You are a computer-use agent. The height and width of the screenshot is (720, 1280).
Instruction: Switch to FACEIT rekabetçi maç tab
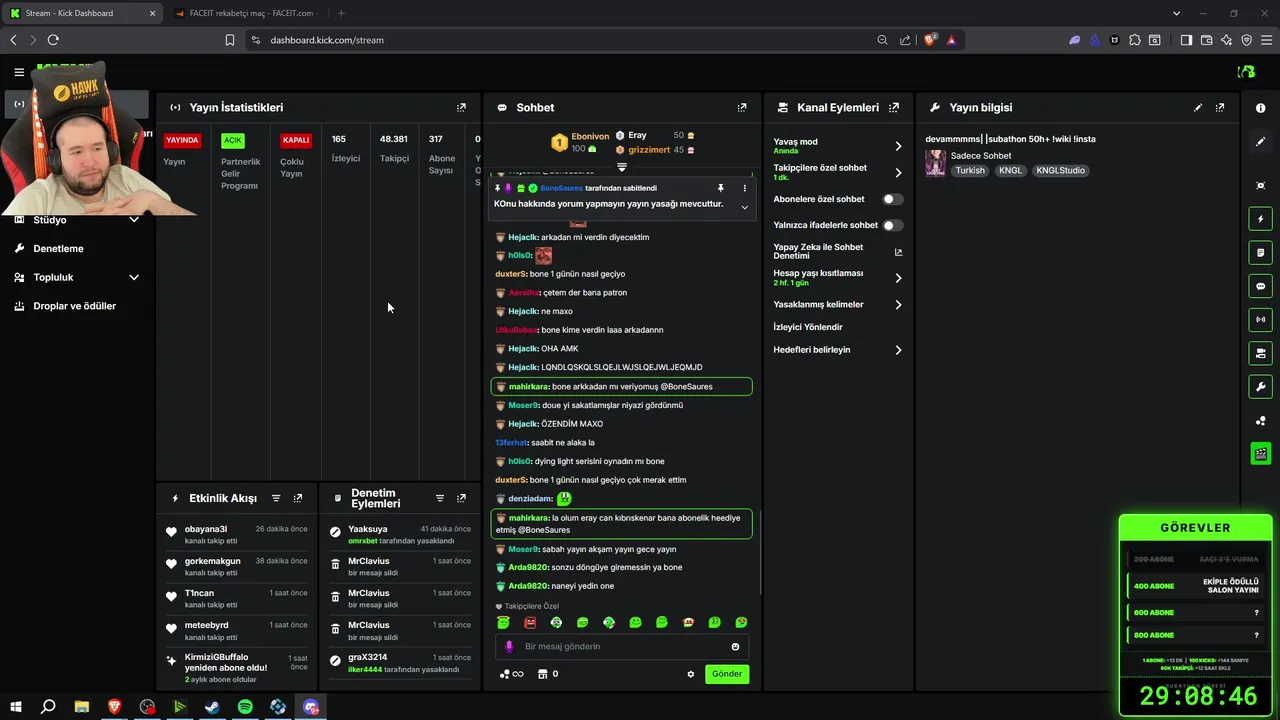[x=244, y=13]
